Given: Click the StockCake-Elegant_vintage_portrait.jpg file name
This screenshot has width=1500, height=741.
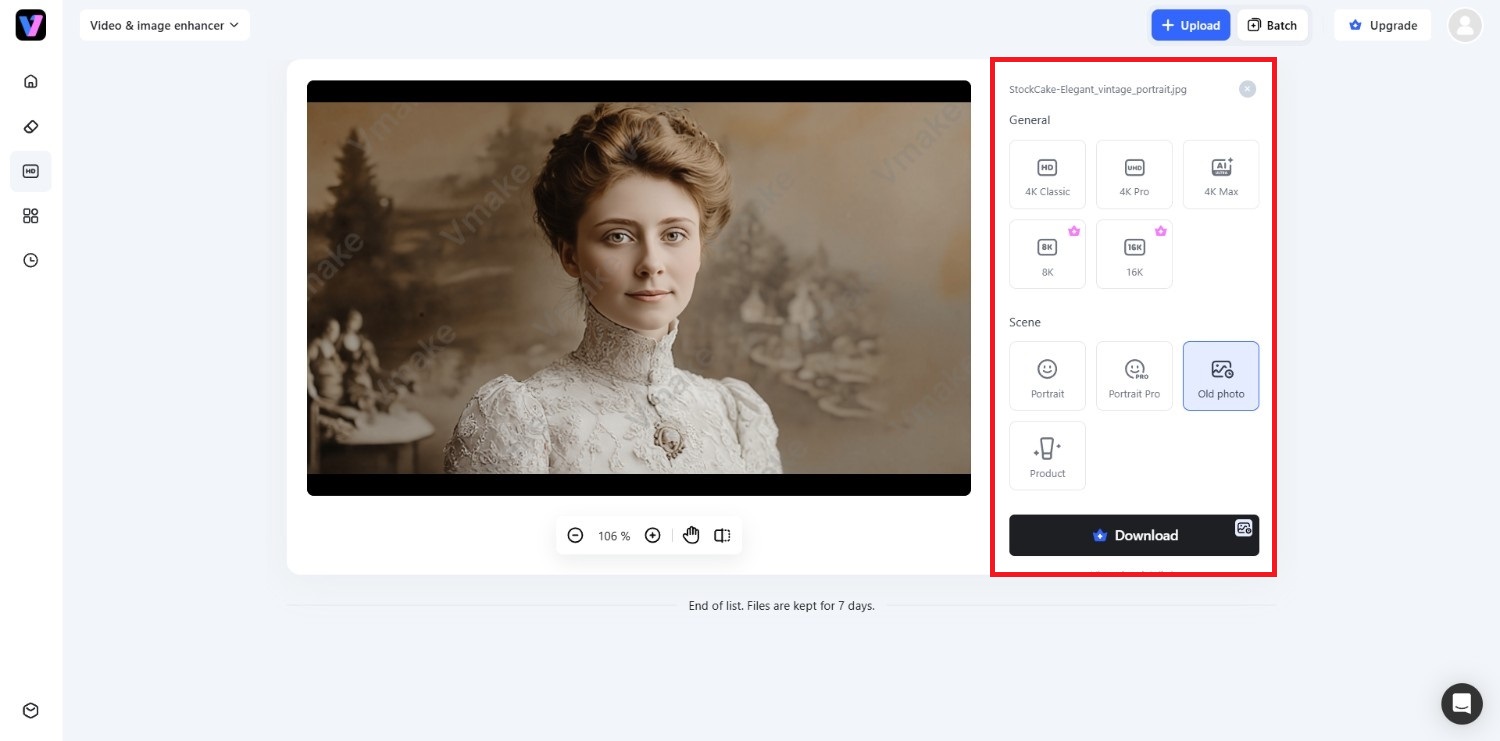Looking at the screenshot, I should tap(1098, 89).
